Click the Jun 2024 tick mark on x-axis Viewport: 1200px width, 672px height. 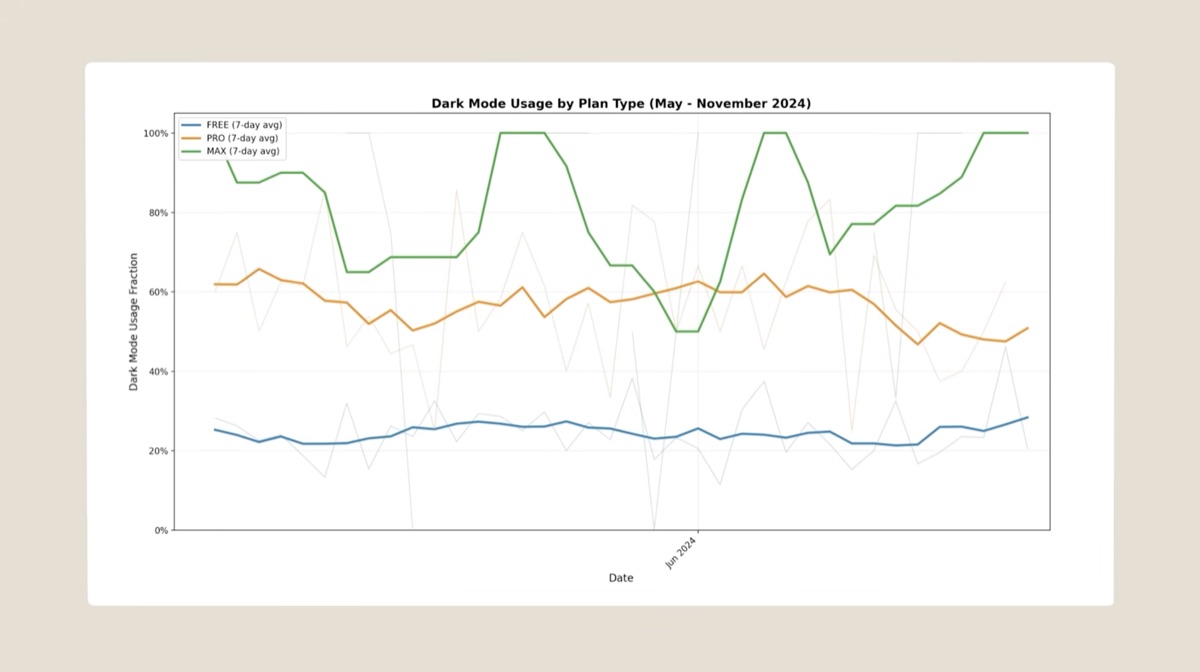tap(697, 532)
